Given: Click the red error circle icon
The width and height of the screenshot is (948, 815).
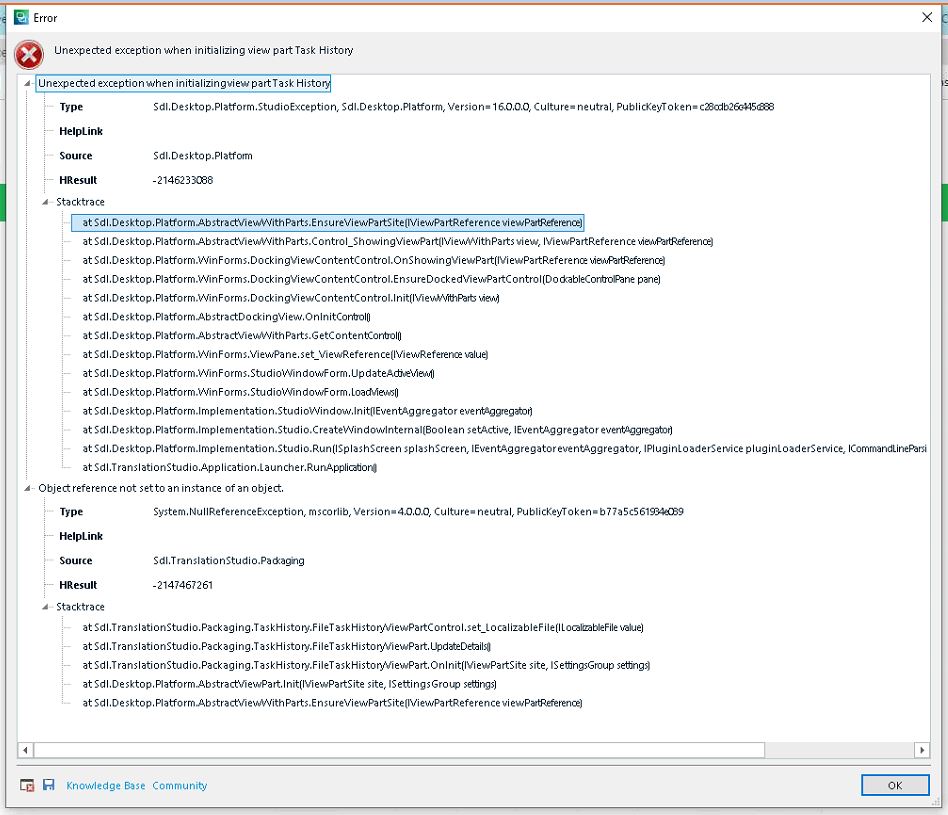Looking at the screenshot, I should coord(28,54).
